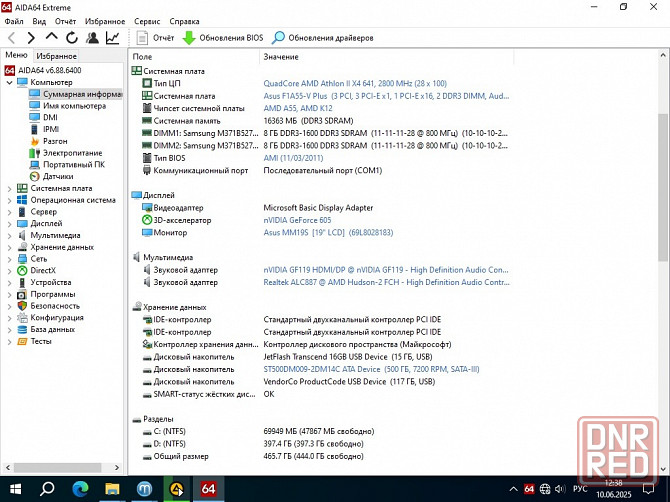670x502 pixels.
Task: Click the Отчёт report toolbar button
Action: click(x=155, y=38)
